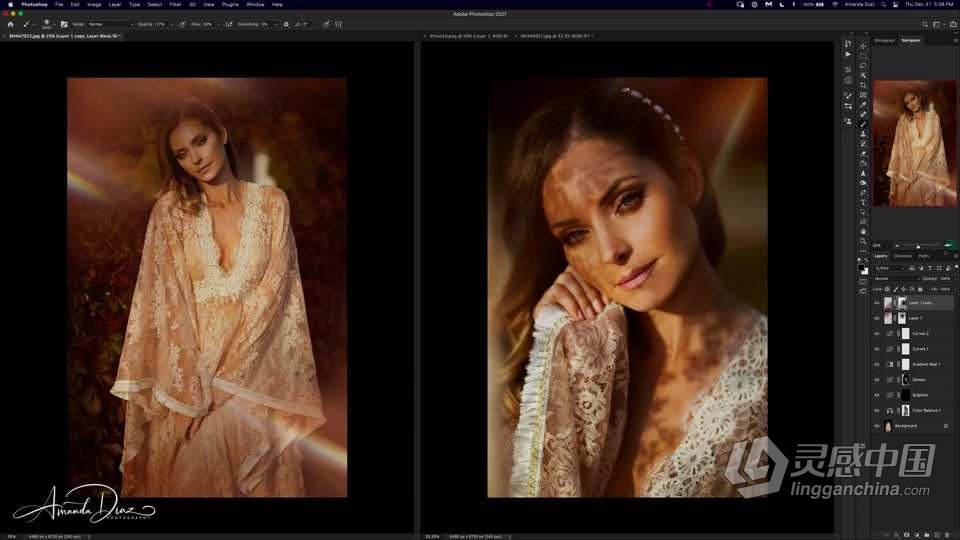960x540 pixels.
Task: Switch to the Navigator tab
Action: click(911, 40)
